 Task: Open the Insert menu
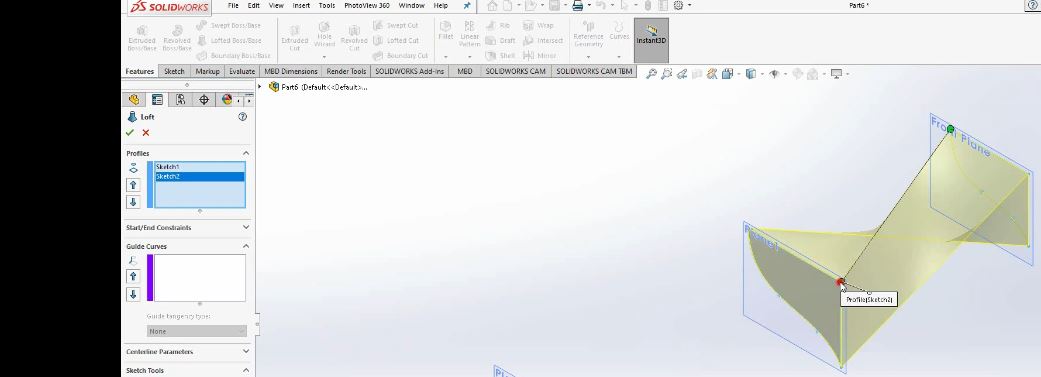pos(301,5)
